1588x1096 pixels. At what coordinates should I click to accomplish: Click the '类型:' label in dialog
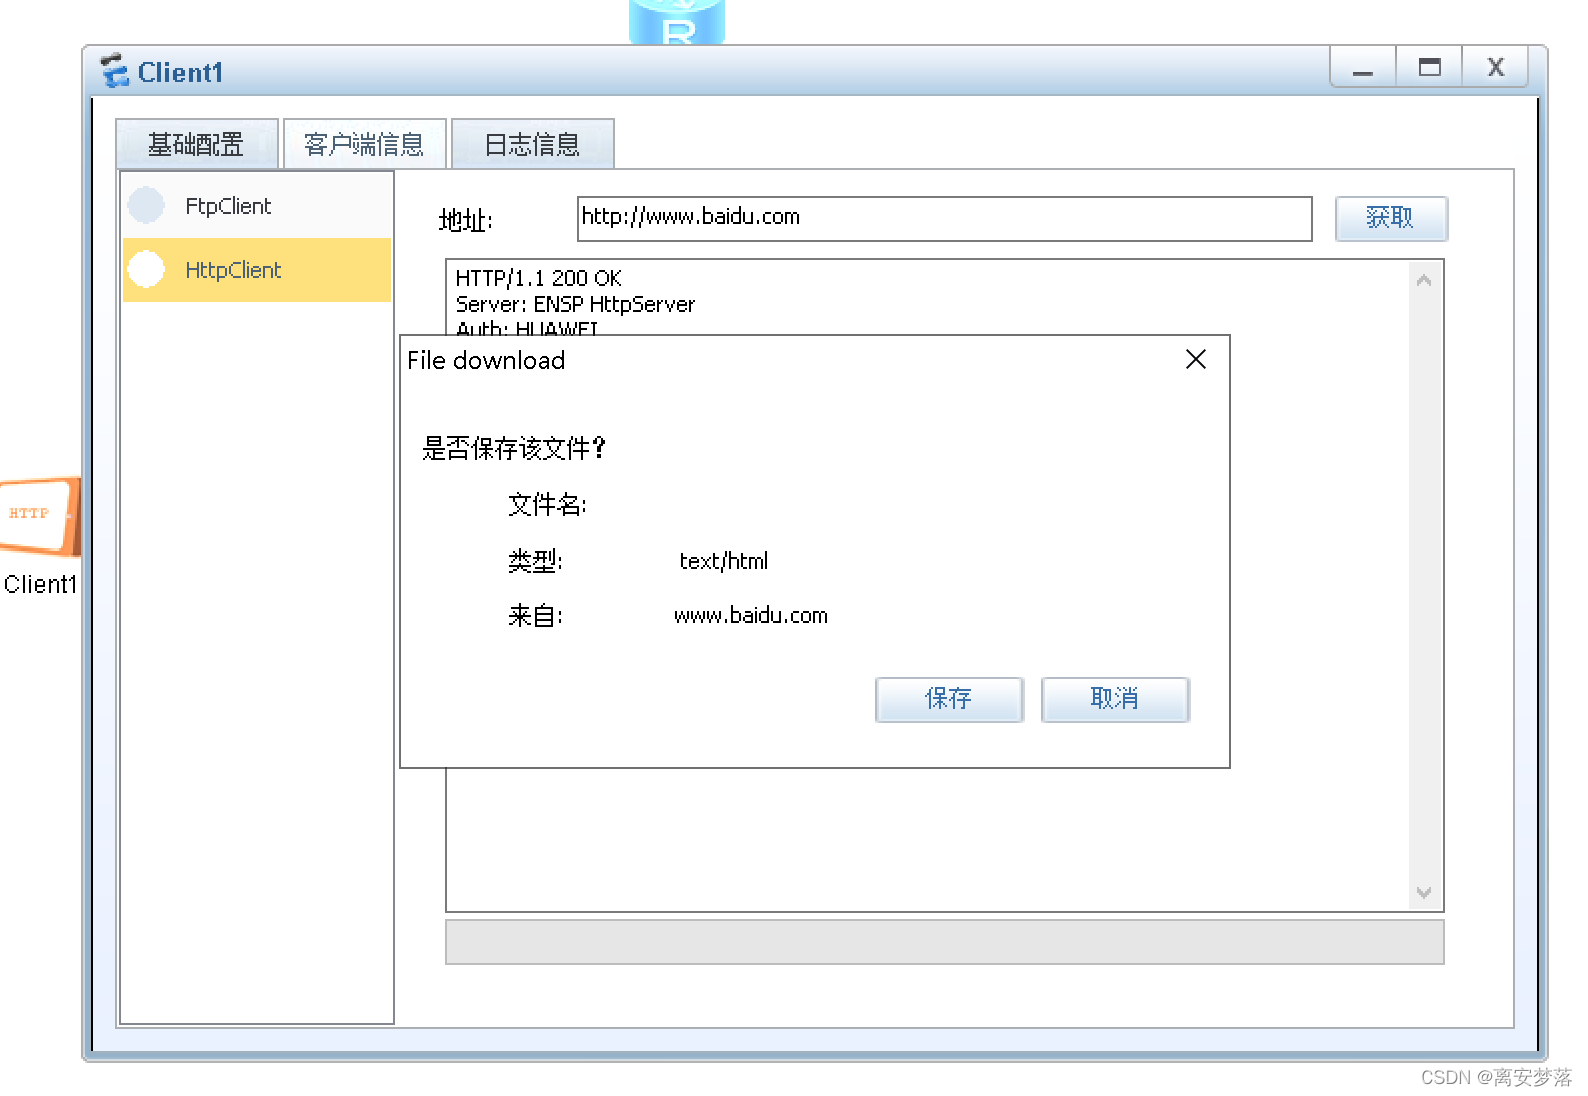pyautogui.click(x=535, y=561)
